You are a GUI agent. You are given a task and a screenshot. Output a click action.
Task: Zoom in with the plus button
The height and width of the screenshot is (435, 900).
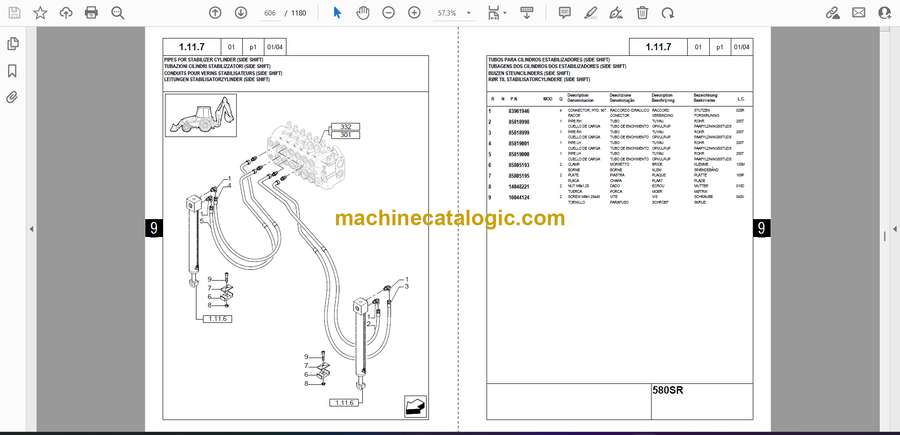tap(414, 13)
